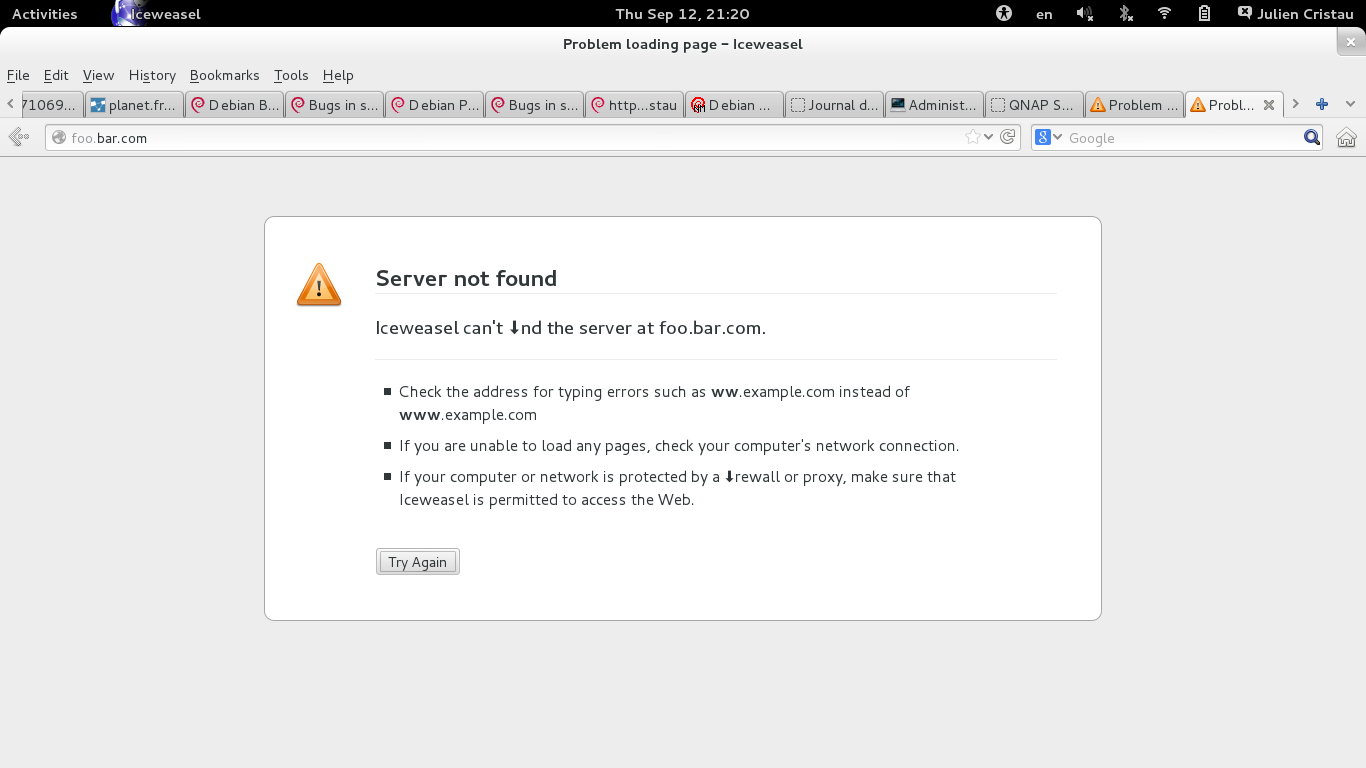Viewport: 1366px width, 768px height.
Task: Open the Help menu
Action: pyautogui.click(x=338, y=75)
